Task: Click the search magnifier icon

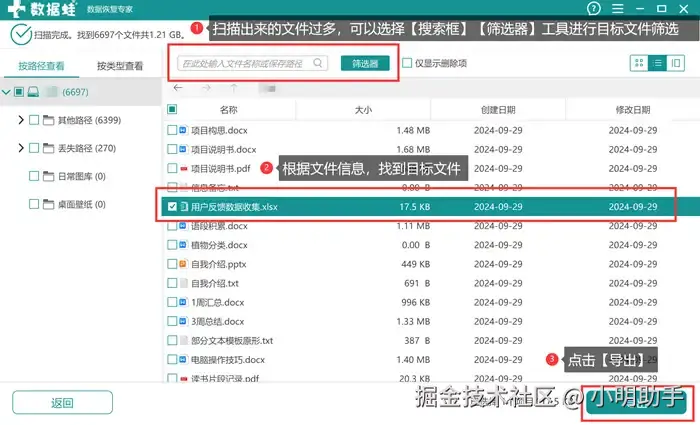Action: pyautogui.click(x=317, y=63)
